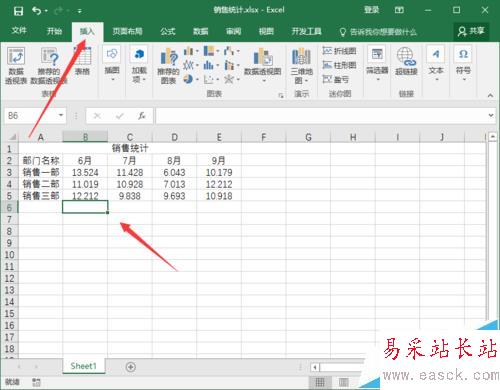The width and height of the screenshot is (500, 390).
Task: Click the Save icon in quick access toolbar
Action: (x=18, y=11)
